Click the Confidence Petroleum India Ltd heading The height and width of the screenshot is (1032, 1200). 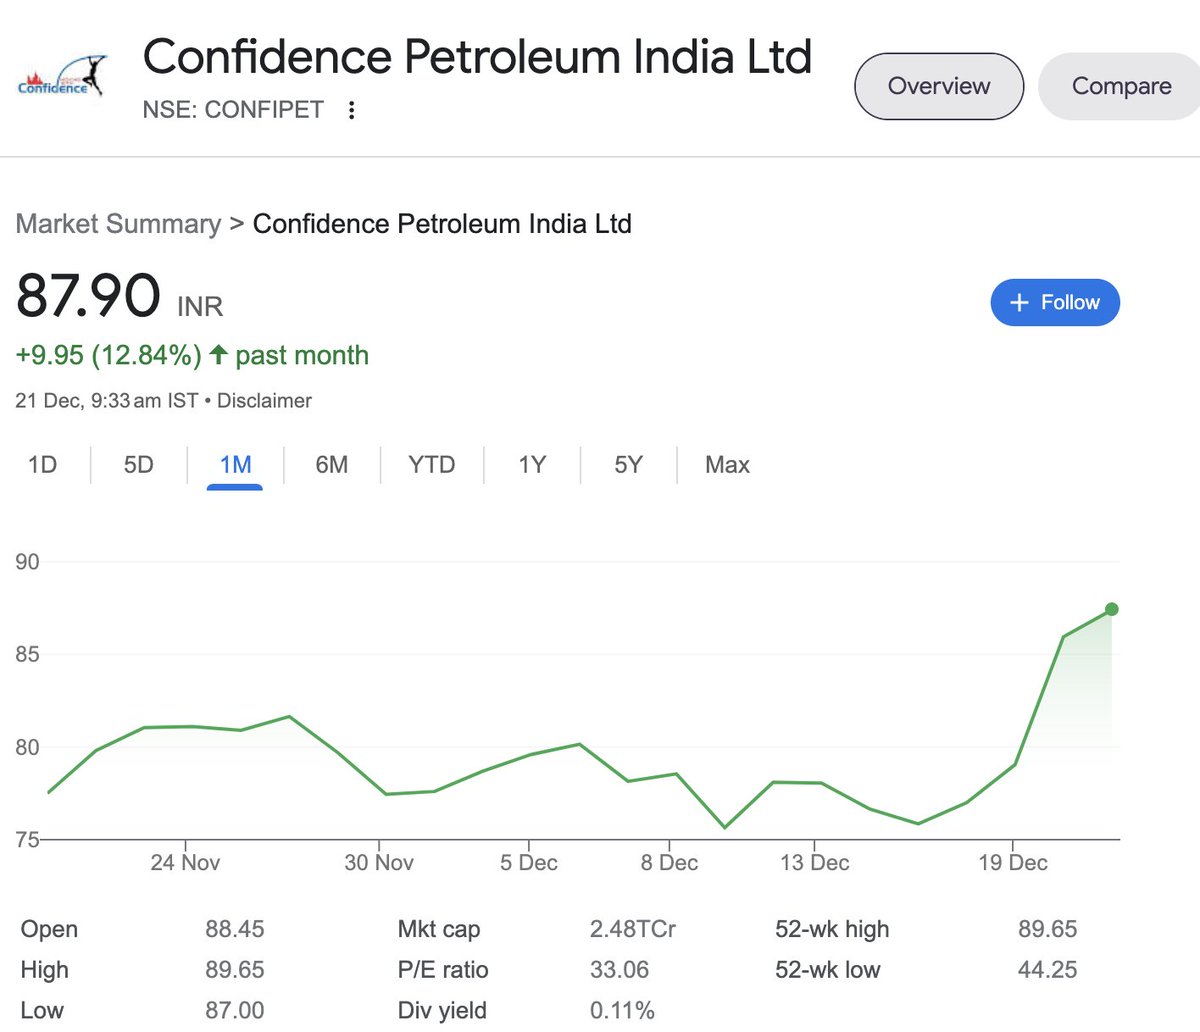click(x=477, y=57)
